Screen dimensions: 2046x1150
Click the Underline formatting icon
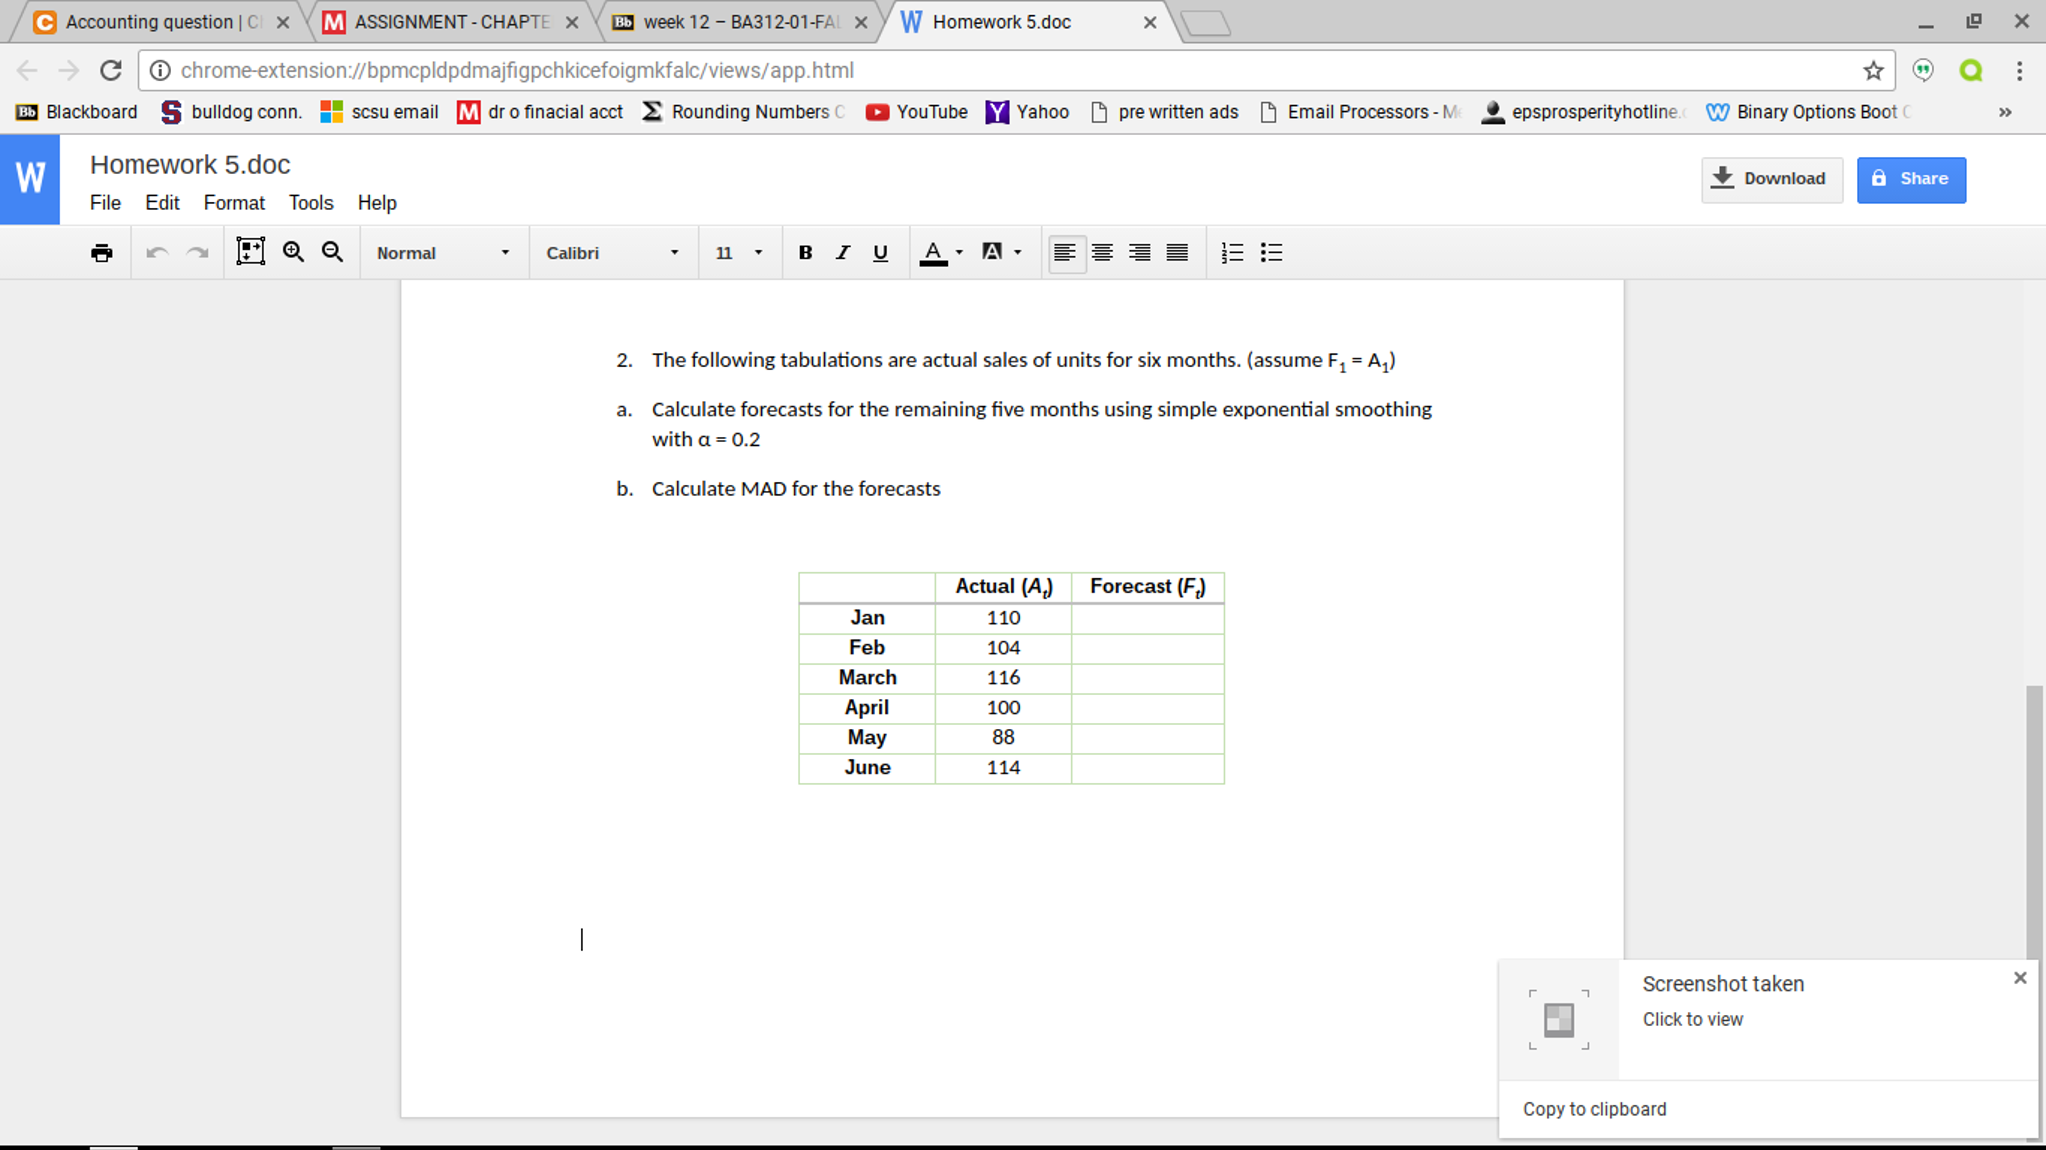878,252
